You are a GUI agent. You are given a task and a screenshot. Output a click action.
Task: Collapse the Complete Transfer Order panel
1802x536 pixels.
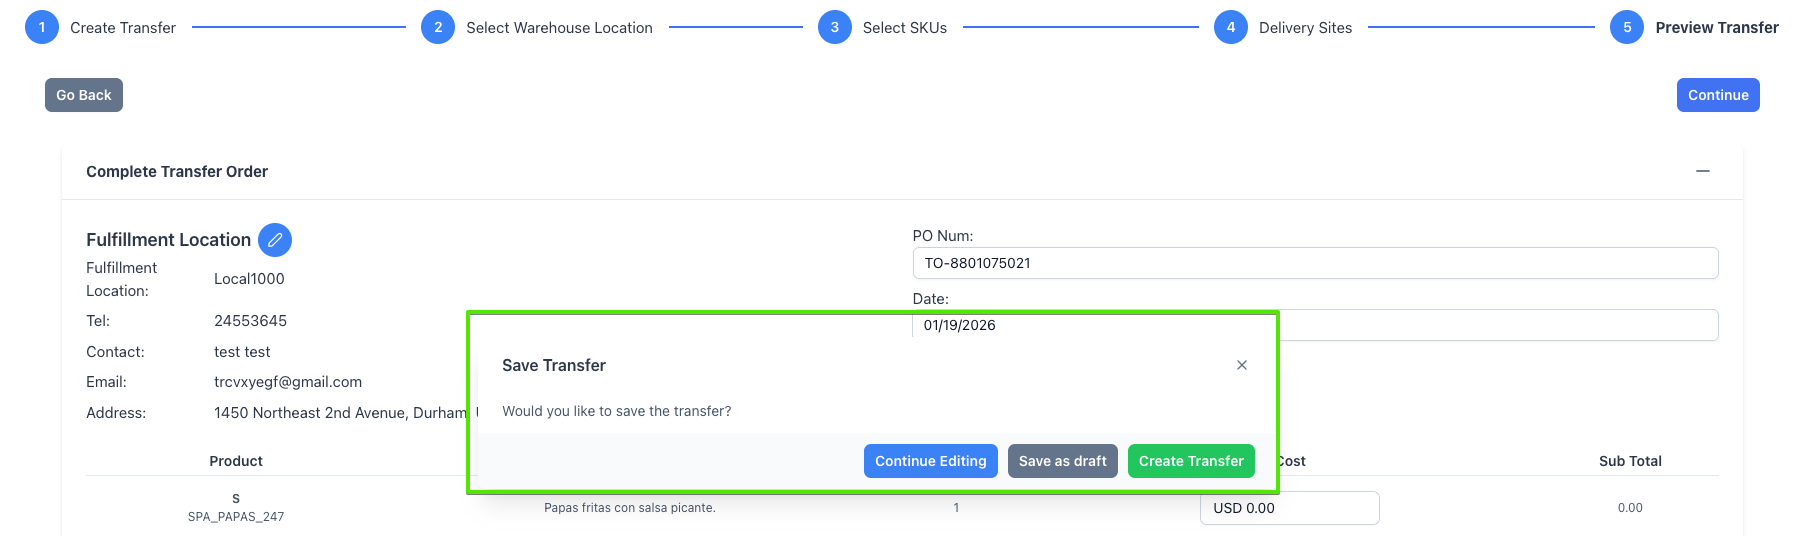[x=1702, y=171]
